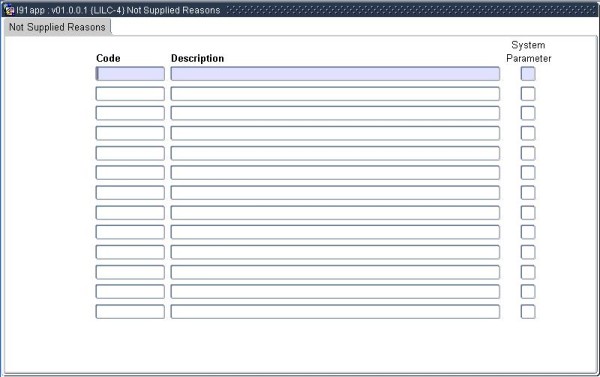
Task: Select the Description field in the sixth row
Action: click(x=335, y=173)
